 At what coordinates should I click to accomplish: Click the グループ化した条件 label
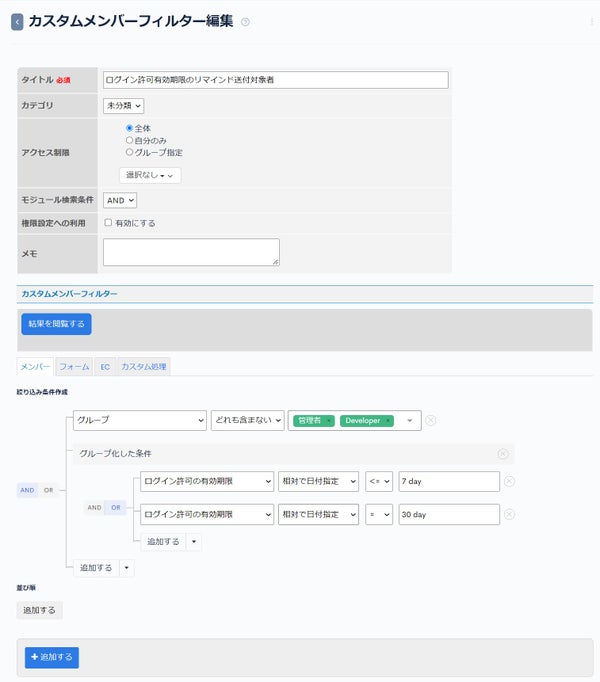(115, 454)
